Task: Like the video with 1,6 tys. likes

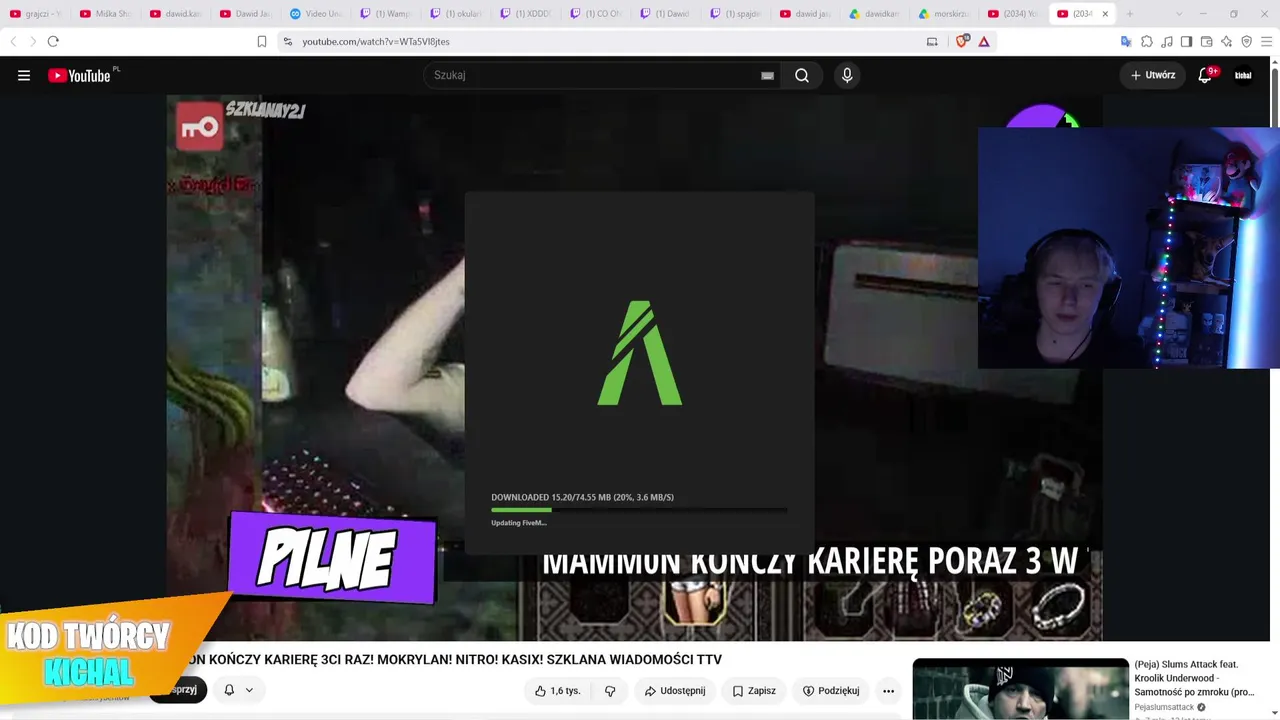Action: [x=557, y=690]
